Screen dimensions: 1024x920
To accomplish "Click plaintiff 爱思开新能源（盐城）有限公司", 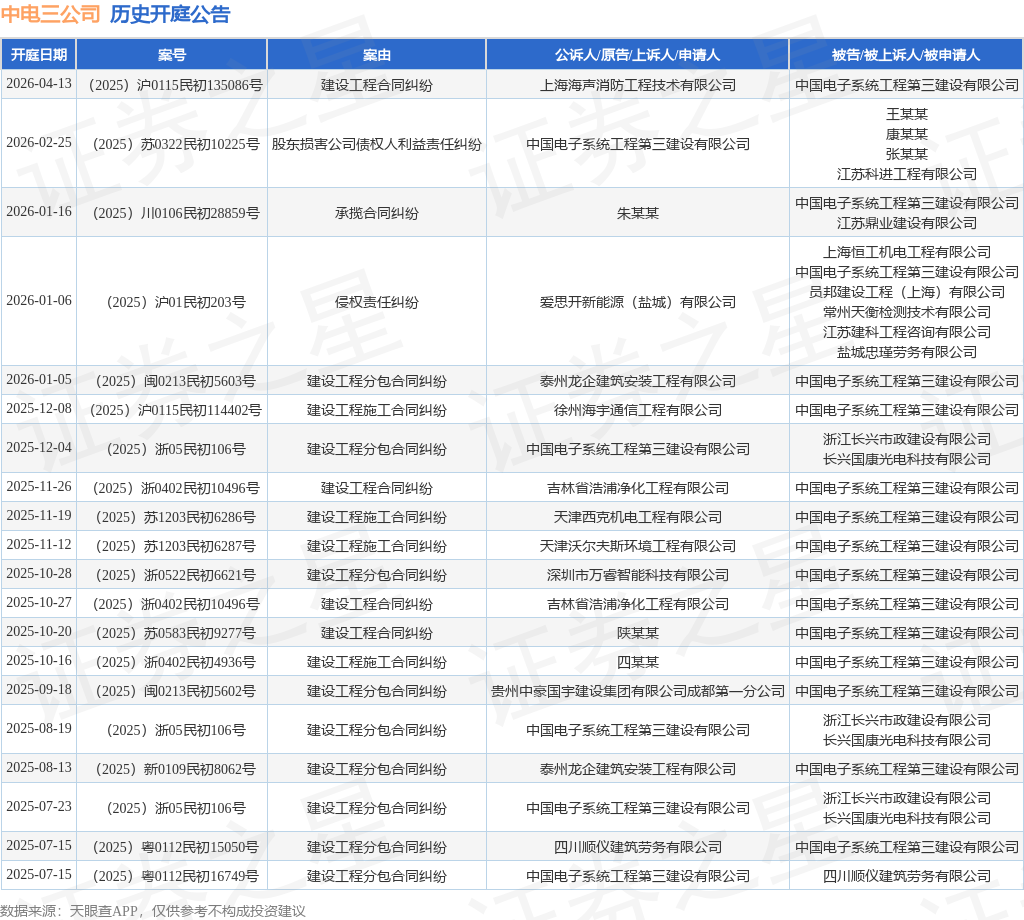I will coord(637,302).
